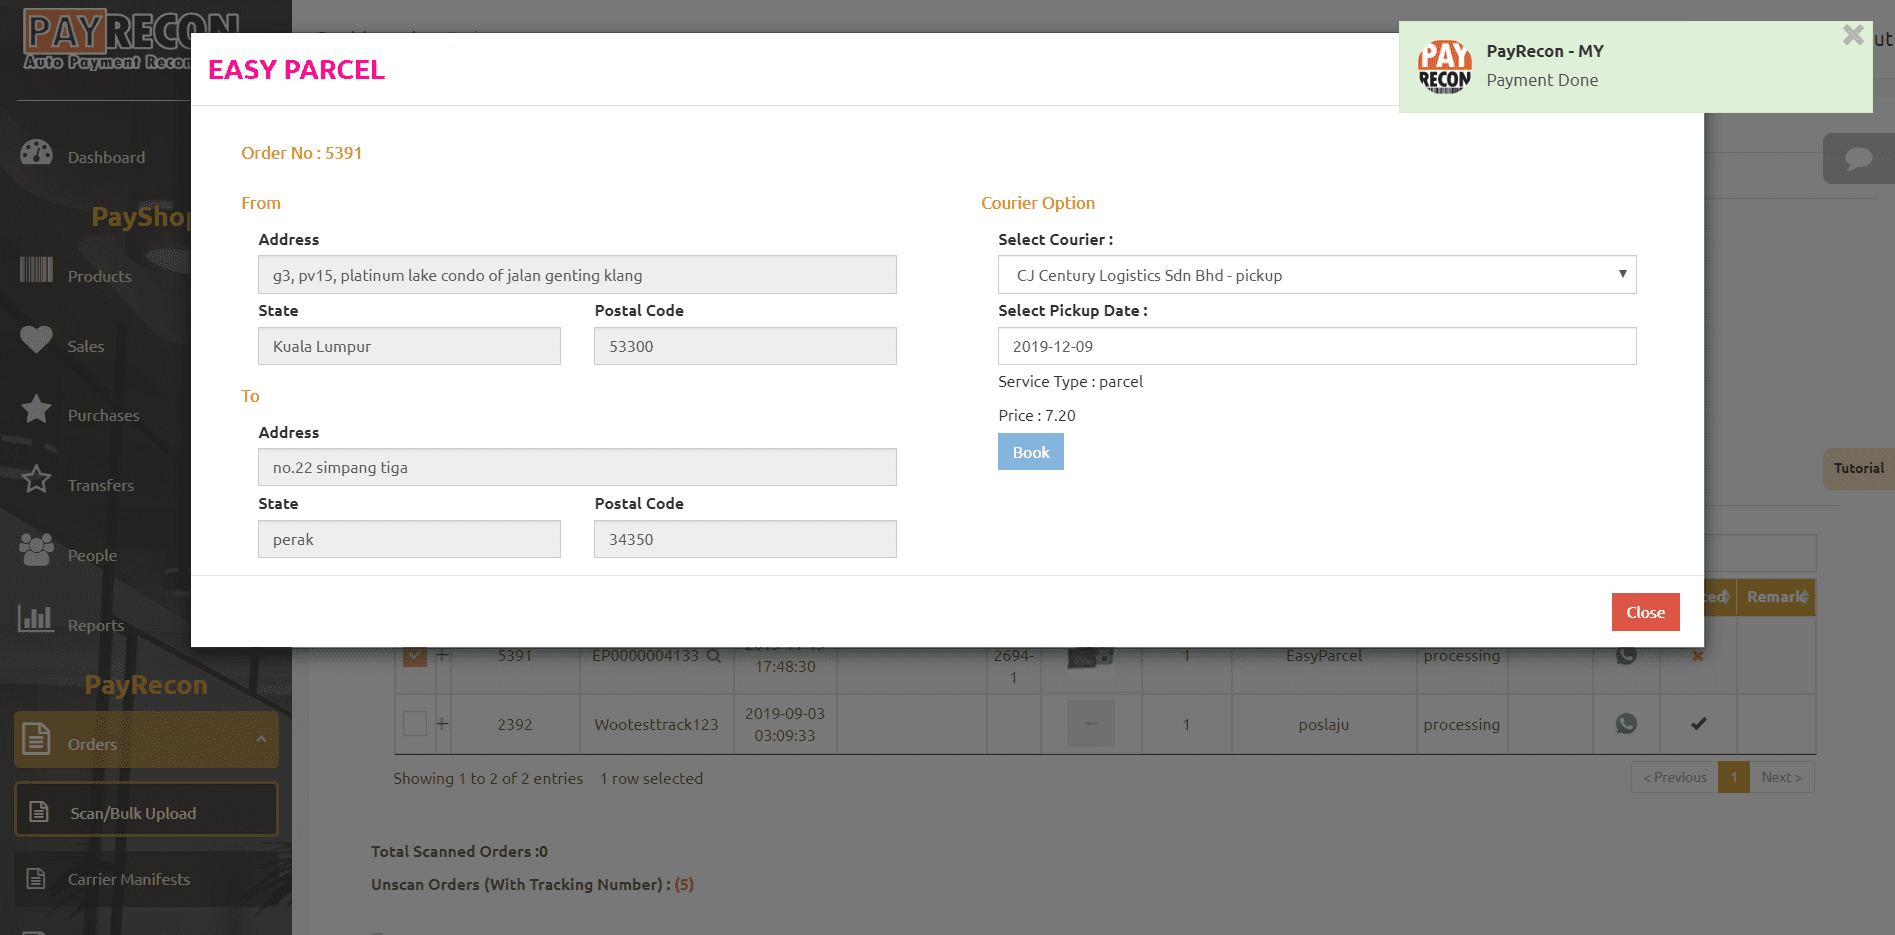Click the "Showing 1 to 2 of 2 entries" text
1895x935 pixels.
click(x=488, y=778)
